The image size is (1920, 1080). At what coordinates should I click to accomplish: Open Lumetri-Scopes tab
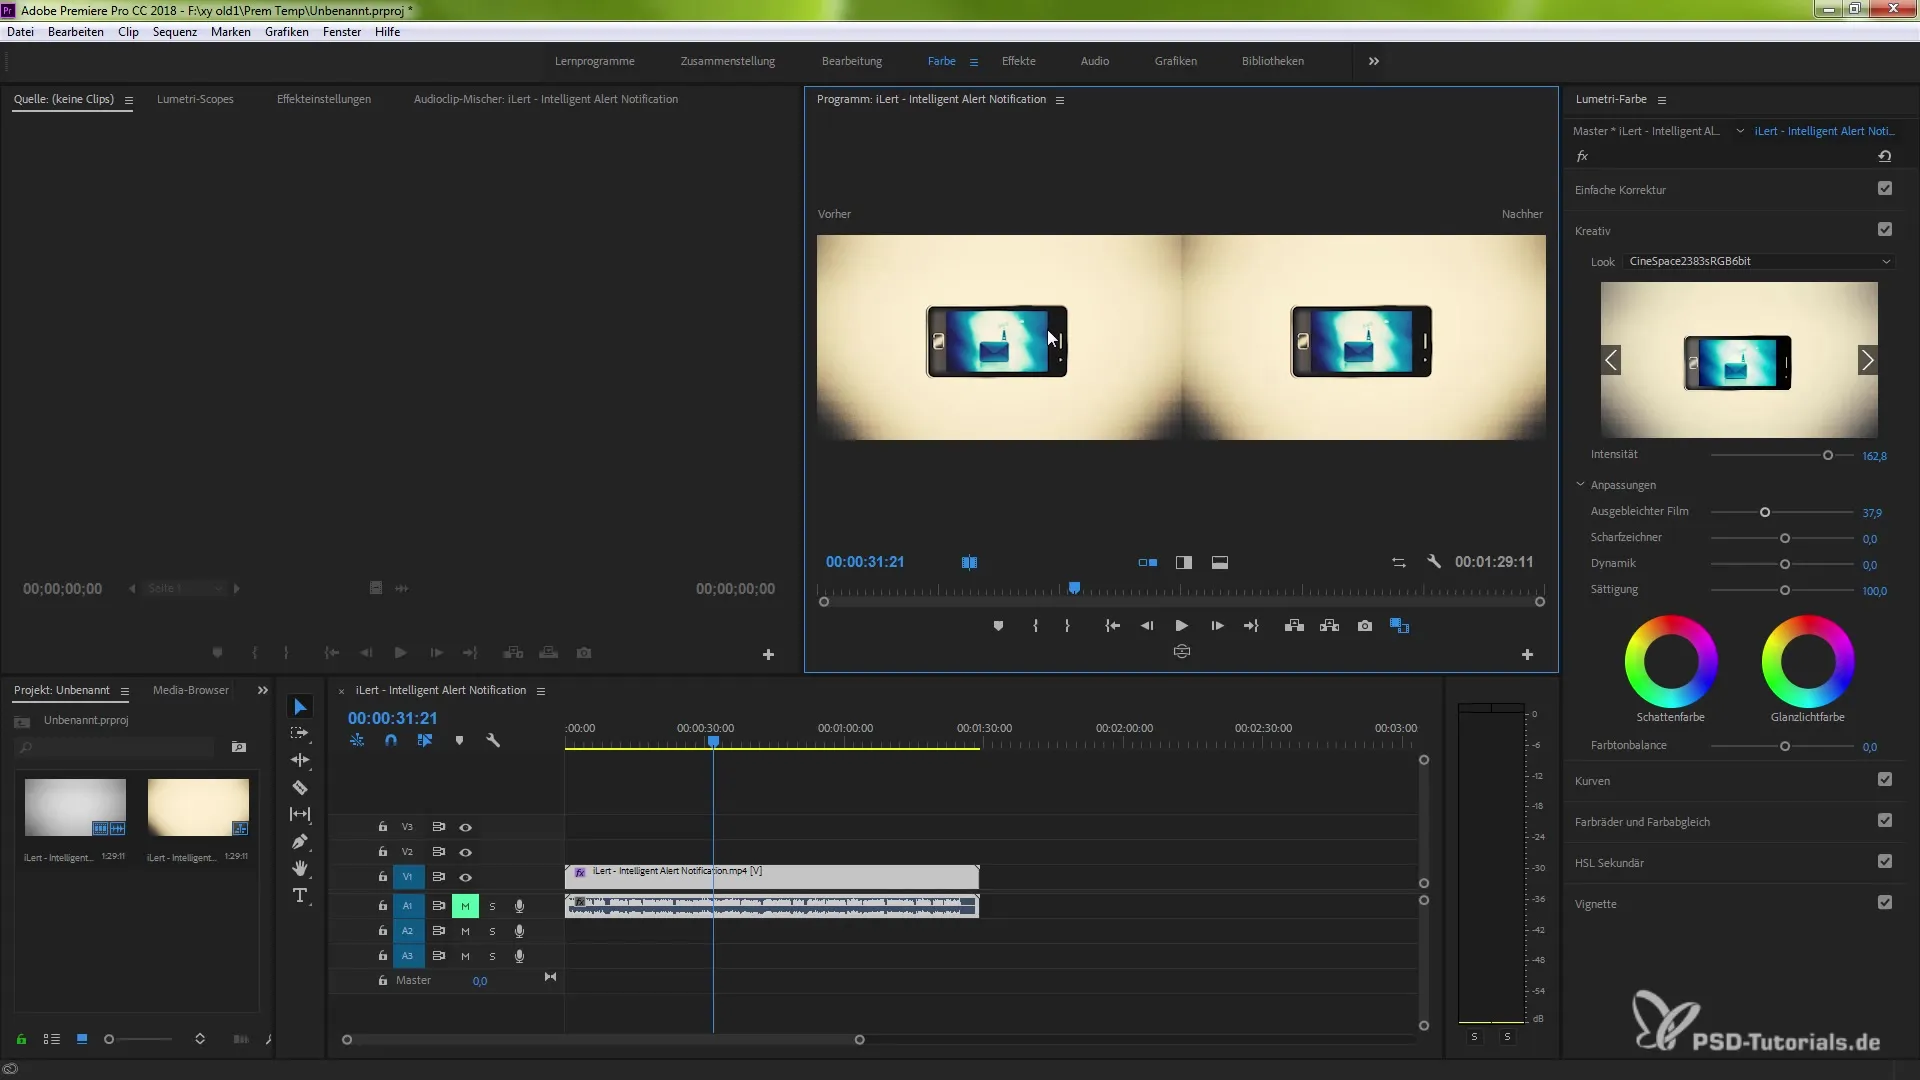(195, 99)
